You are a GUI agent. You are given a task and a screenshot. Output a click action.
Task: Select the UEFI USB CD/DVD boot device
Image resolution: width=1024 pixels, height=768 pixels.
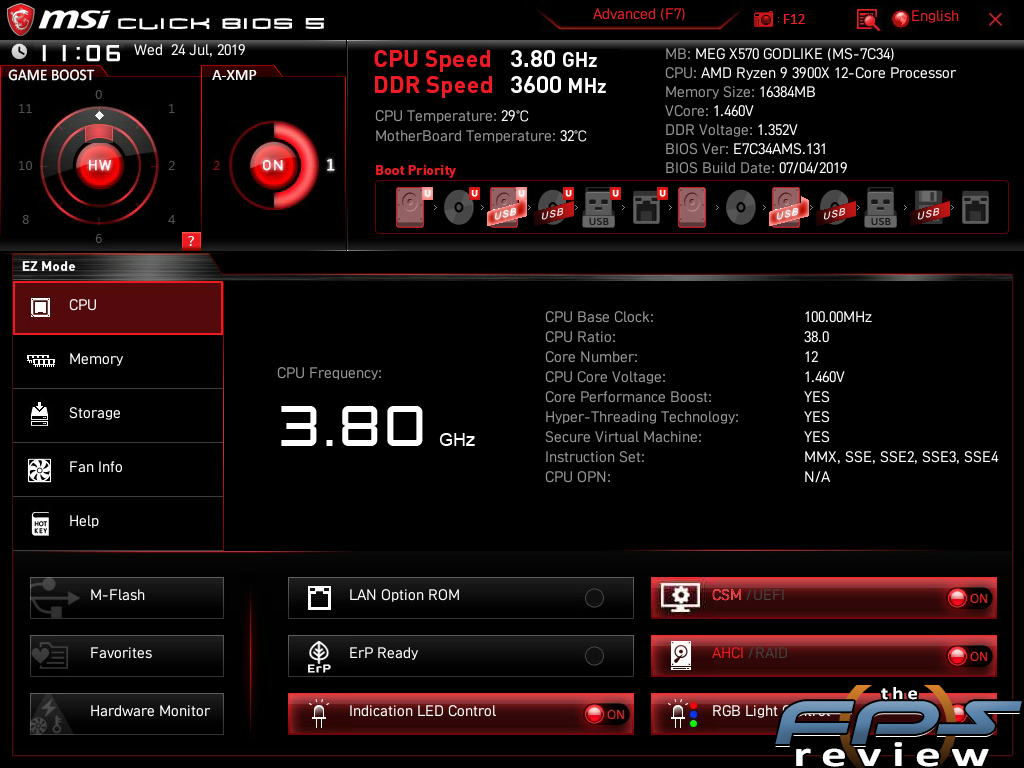[x=554, y=207]
